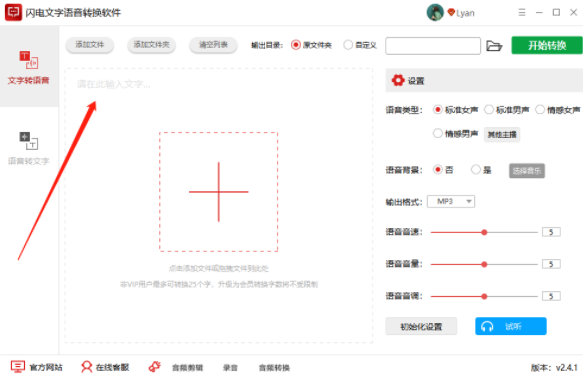Click the text input area placeholder
The image size is (583, 378).
[x=113, y=84]
